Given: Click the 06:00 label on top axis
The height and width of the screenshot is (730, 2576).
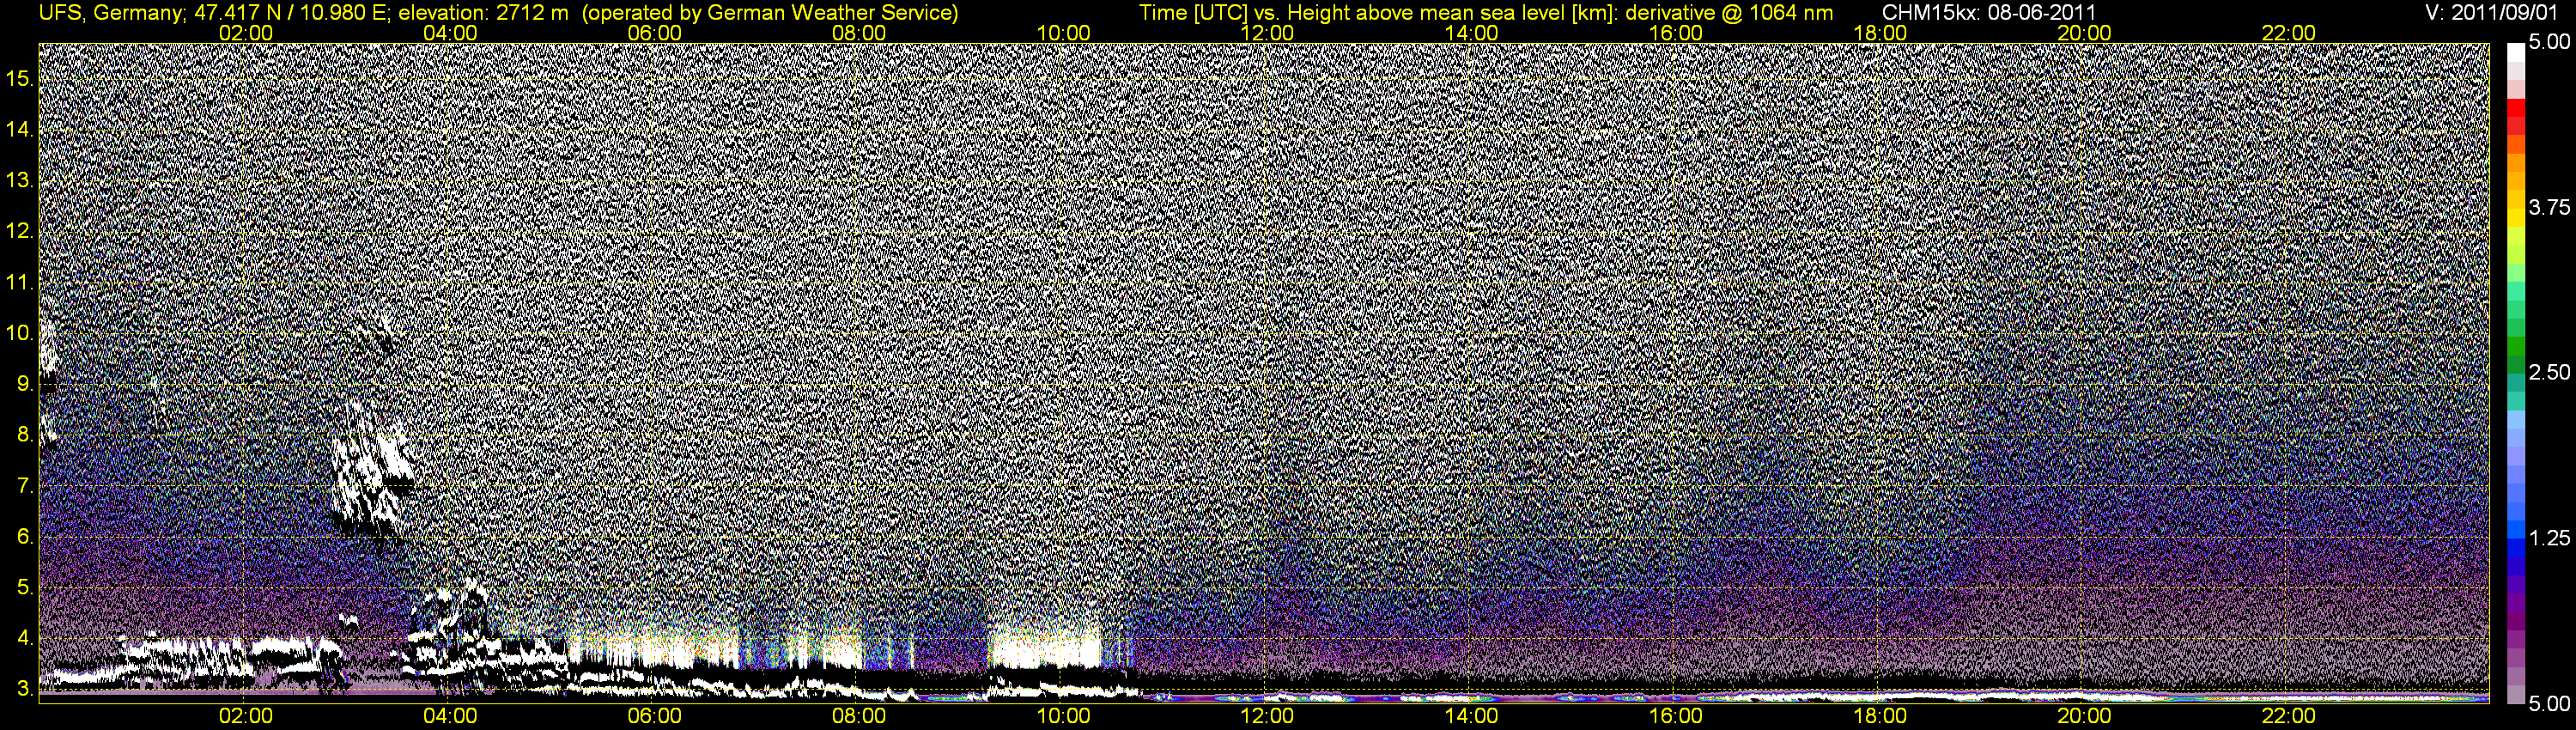Looking at the screenshot, I should [x=655, y=33].
